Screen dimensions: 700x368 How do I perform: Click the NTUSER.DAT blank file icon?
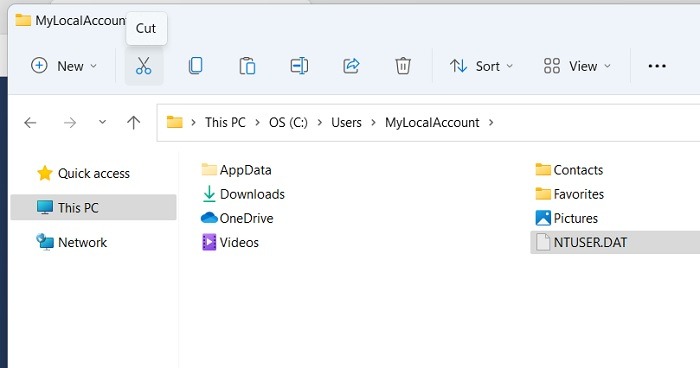pos(543,242)
